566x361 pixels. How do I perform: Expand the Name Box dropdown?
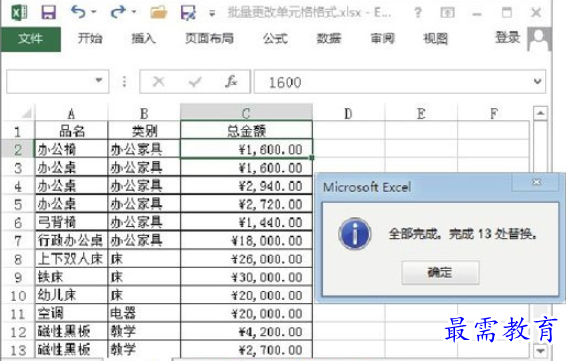tap(99, 81)
